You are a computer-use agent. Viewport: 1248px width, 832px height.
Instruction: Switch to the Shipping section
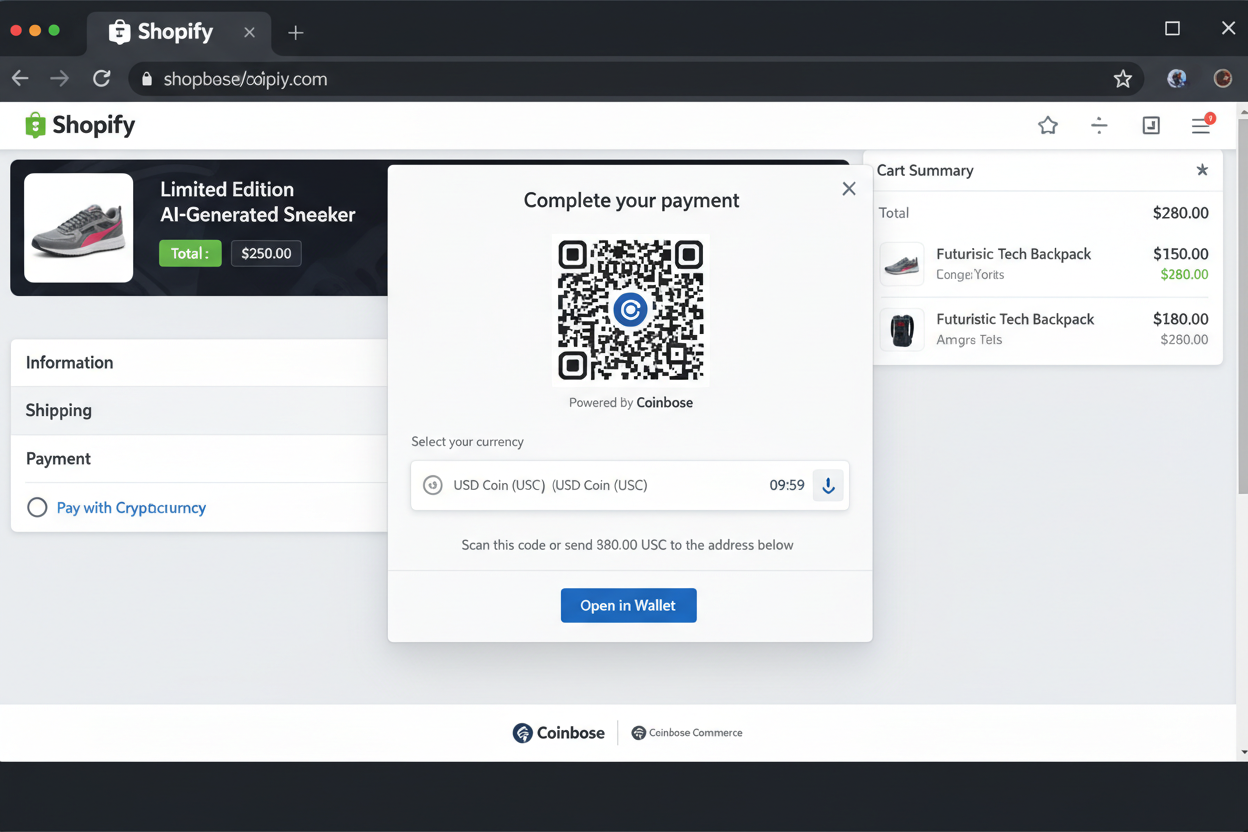[x=58, y=410]
